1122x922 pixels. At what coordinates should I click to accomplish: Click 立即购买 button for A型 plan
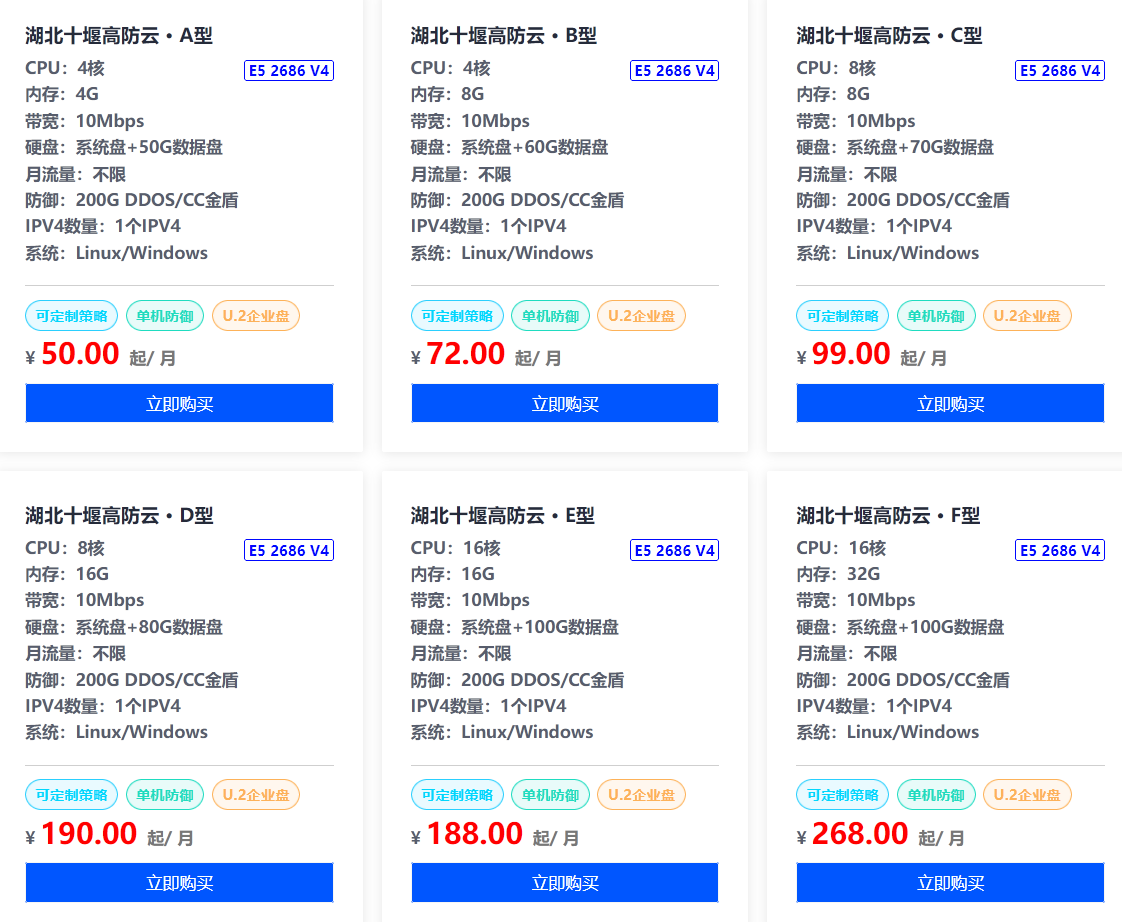[x=179, y=404]
